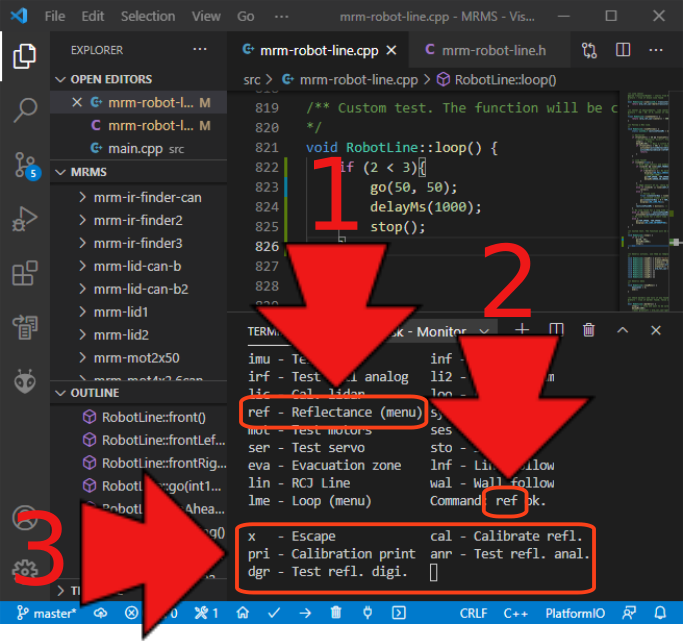Open Source Control view with 5 changes
This screenshot has height=641, width=683.
[x=25, y=164]
